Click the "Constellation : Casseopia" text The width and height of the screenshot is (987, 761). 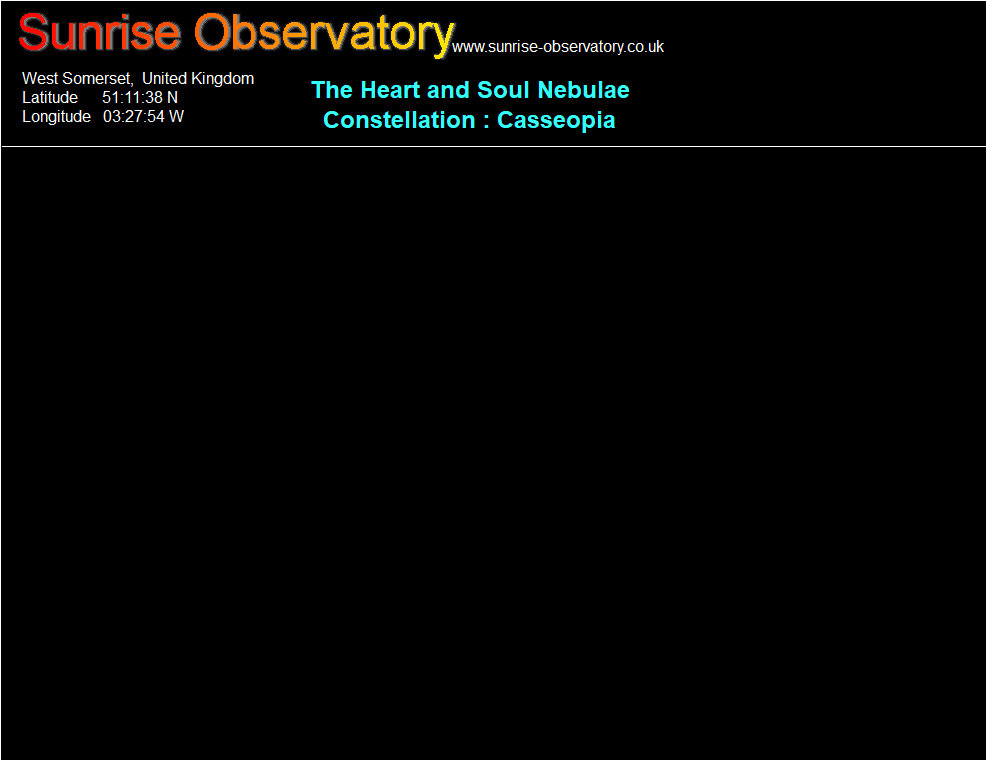coord(469,120)
